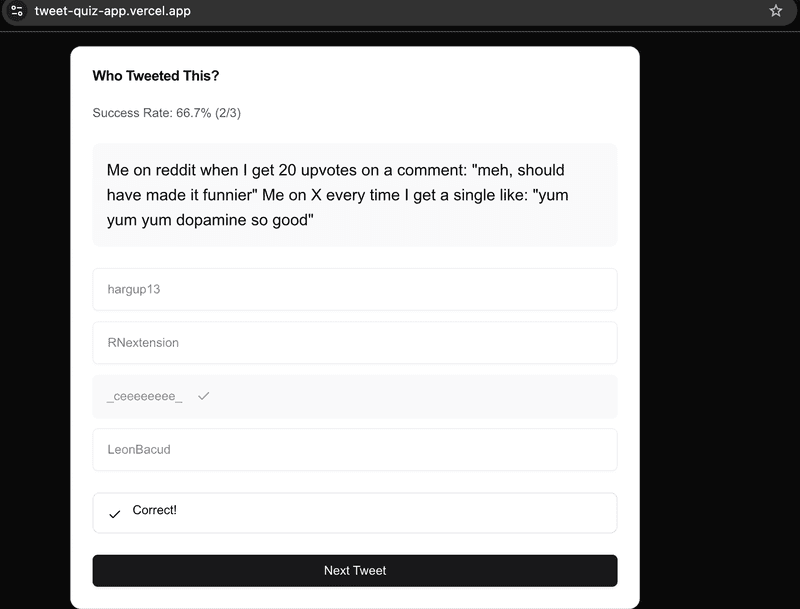Click the Correct! confirmation box
Viewport: 800px width, 609px height.
pos(353,512)
